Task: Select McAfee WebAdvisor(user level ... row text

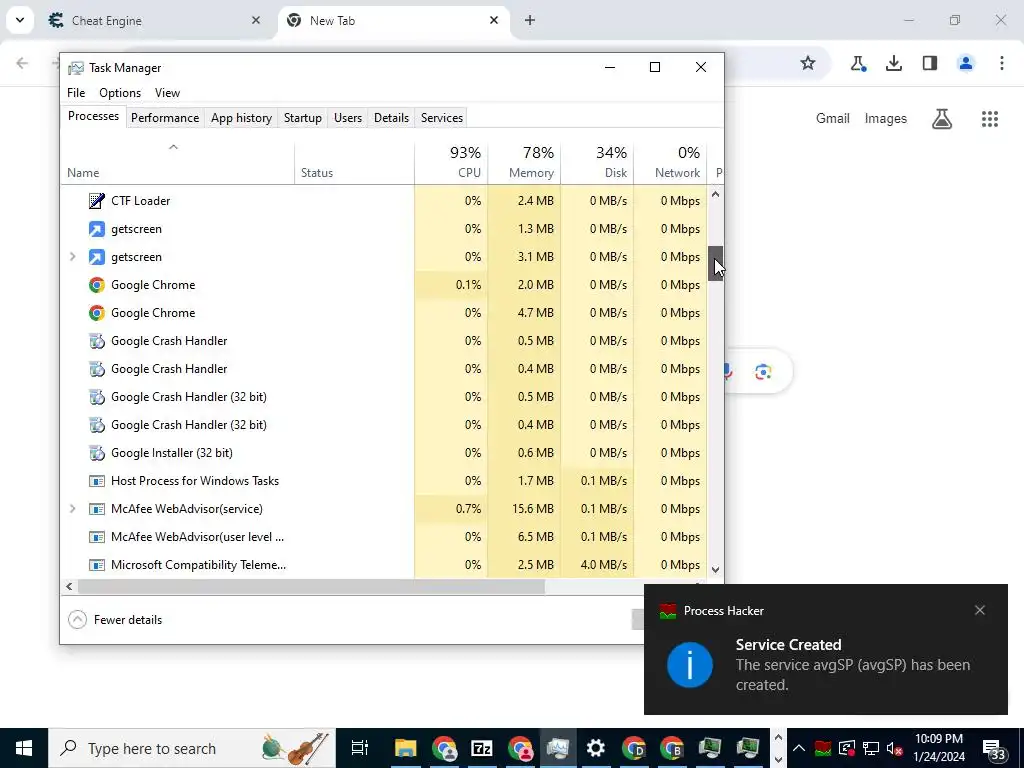Action: coord(197,537)
